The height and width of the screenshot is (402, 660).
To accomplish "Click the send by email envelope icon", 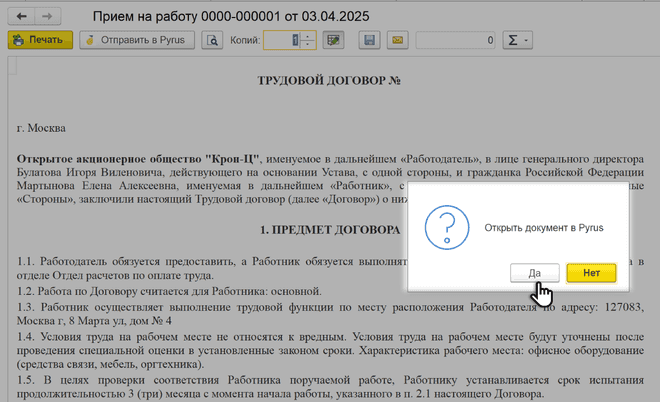I will tap(397, 41).
